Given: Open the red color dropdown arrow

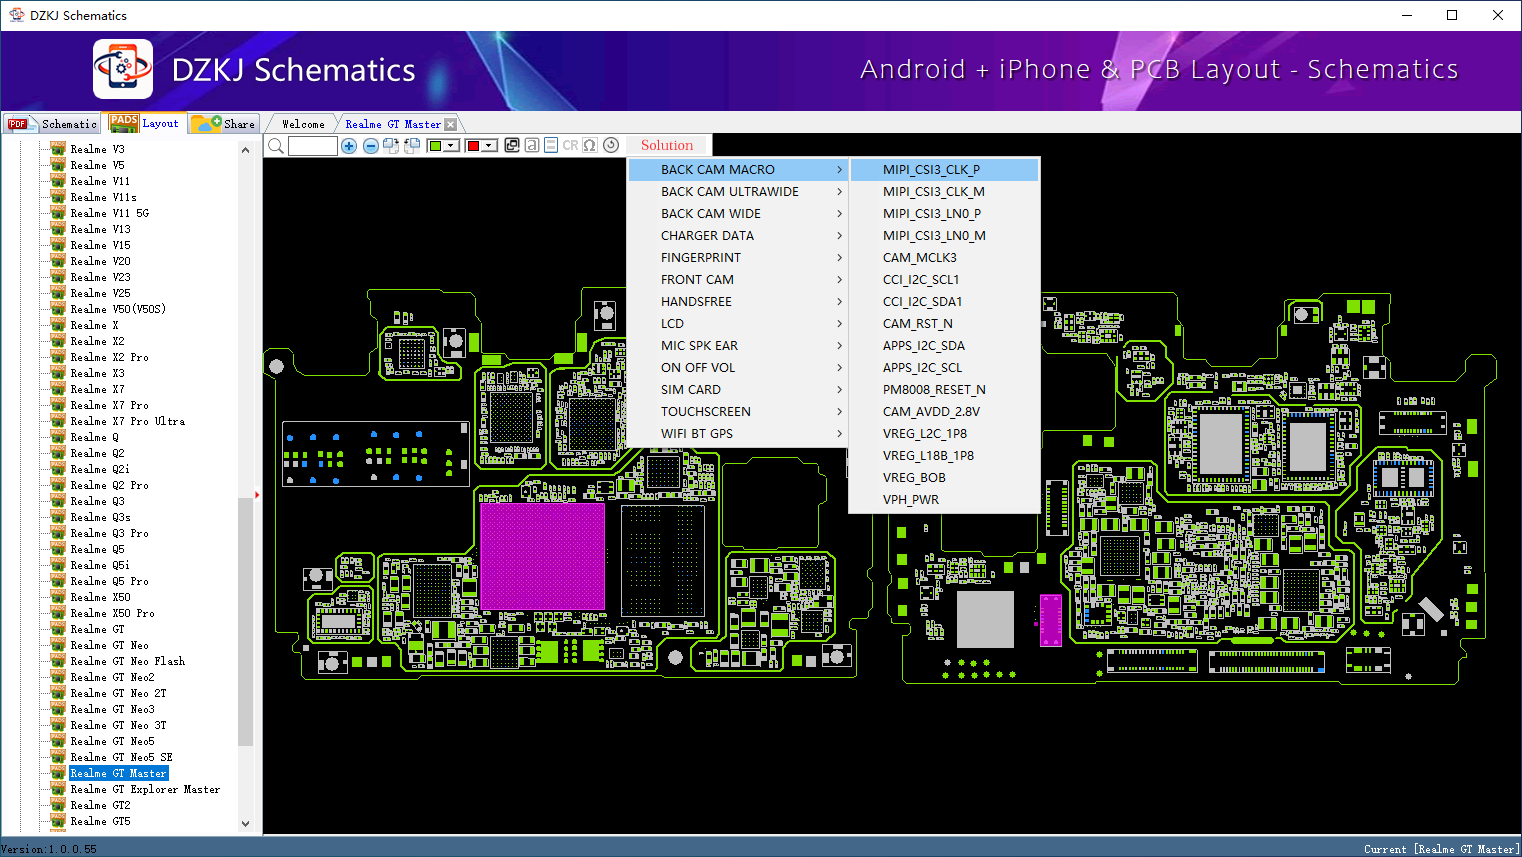Looking at the screenshot, I should point(489,146).
